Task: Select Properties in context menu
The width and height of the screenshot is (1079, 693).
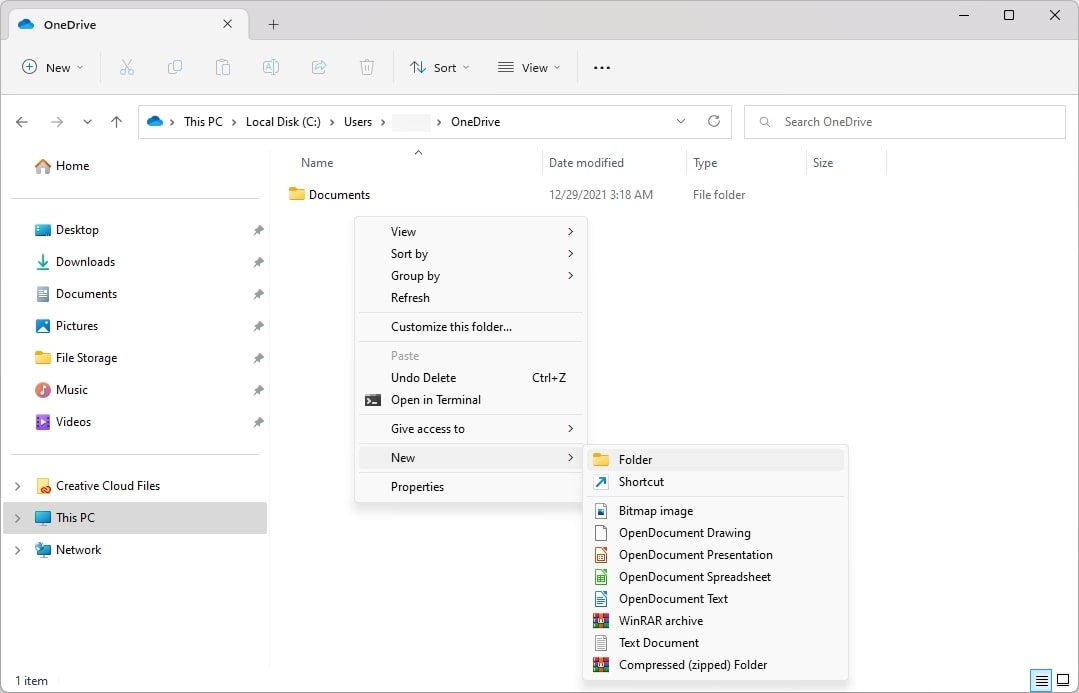Action: tap(471, 487)
